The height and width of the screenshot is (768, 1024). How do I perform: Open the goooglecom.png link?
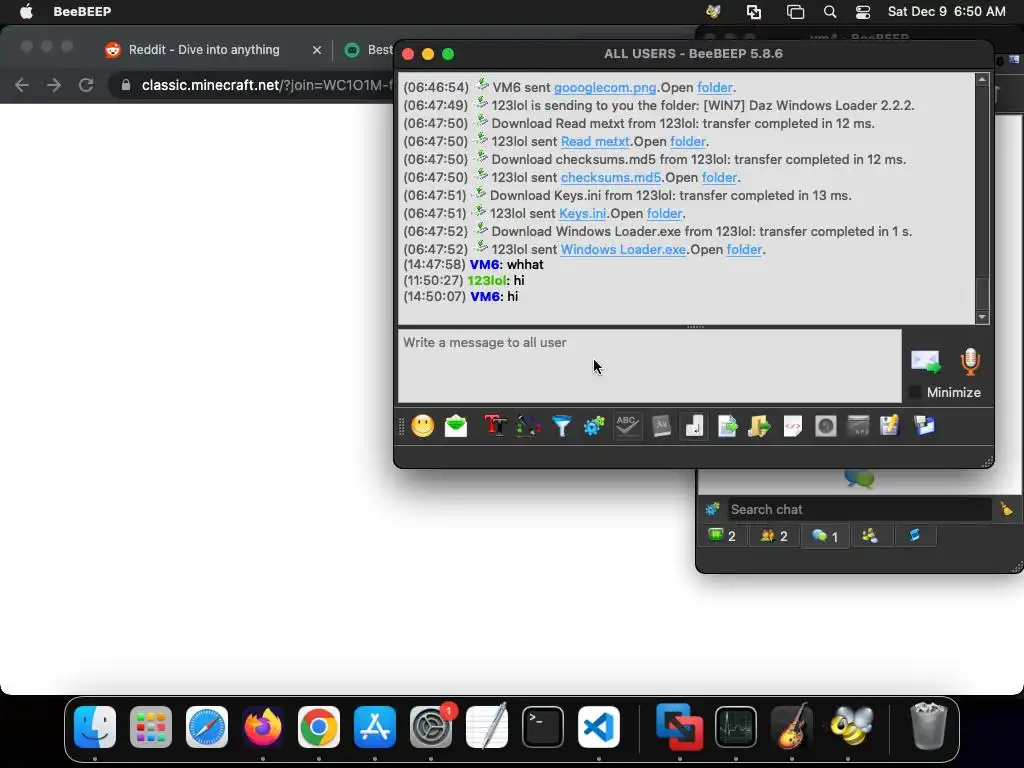[605, 88]
